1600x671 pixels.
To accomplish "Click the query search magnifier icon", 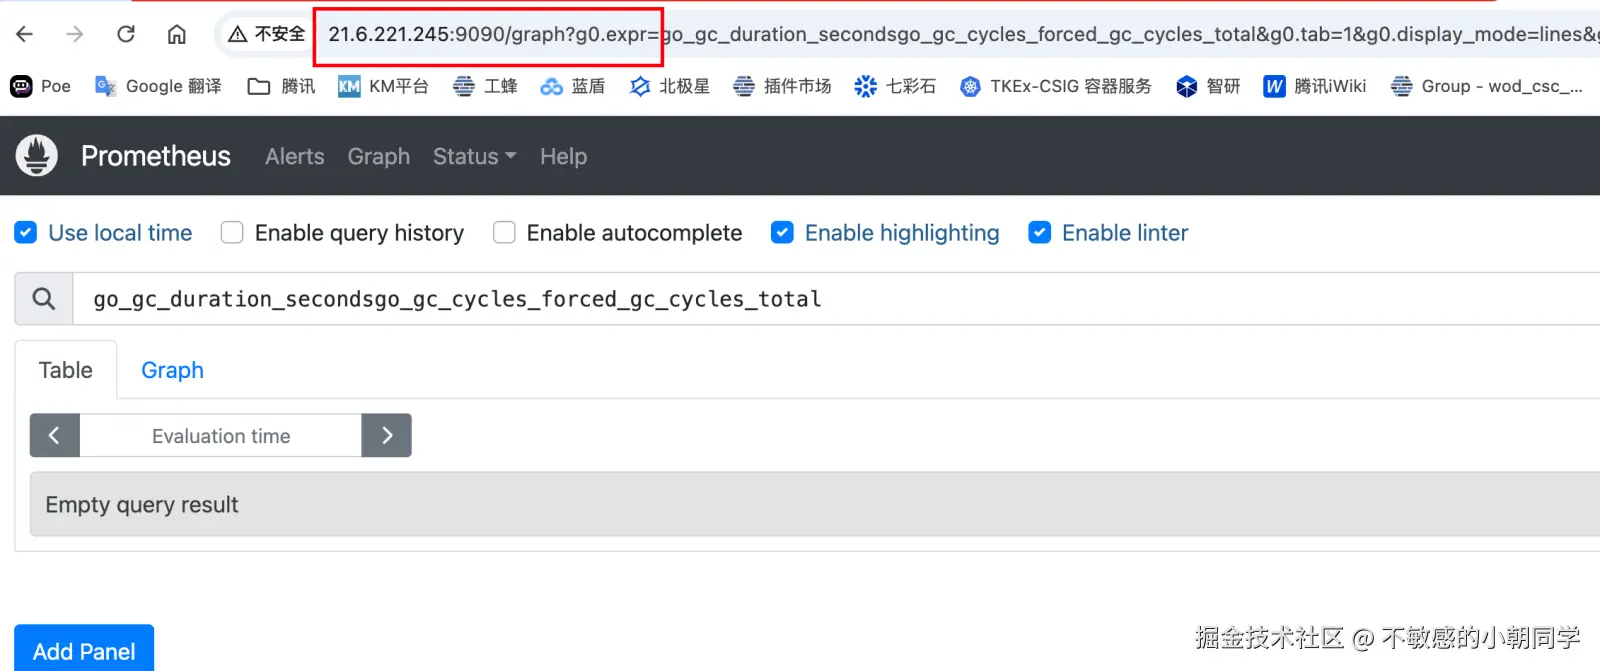I will point(44,299).
